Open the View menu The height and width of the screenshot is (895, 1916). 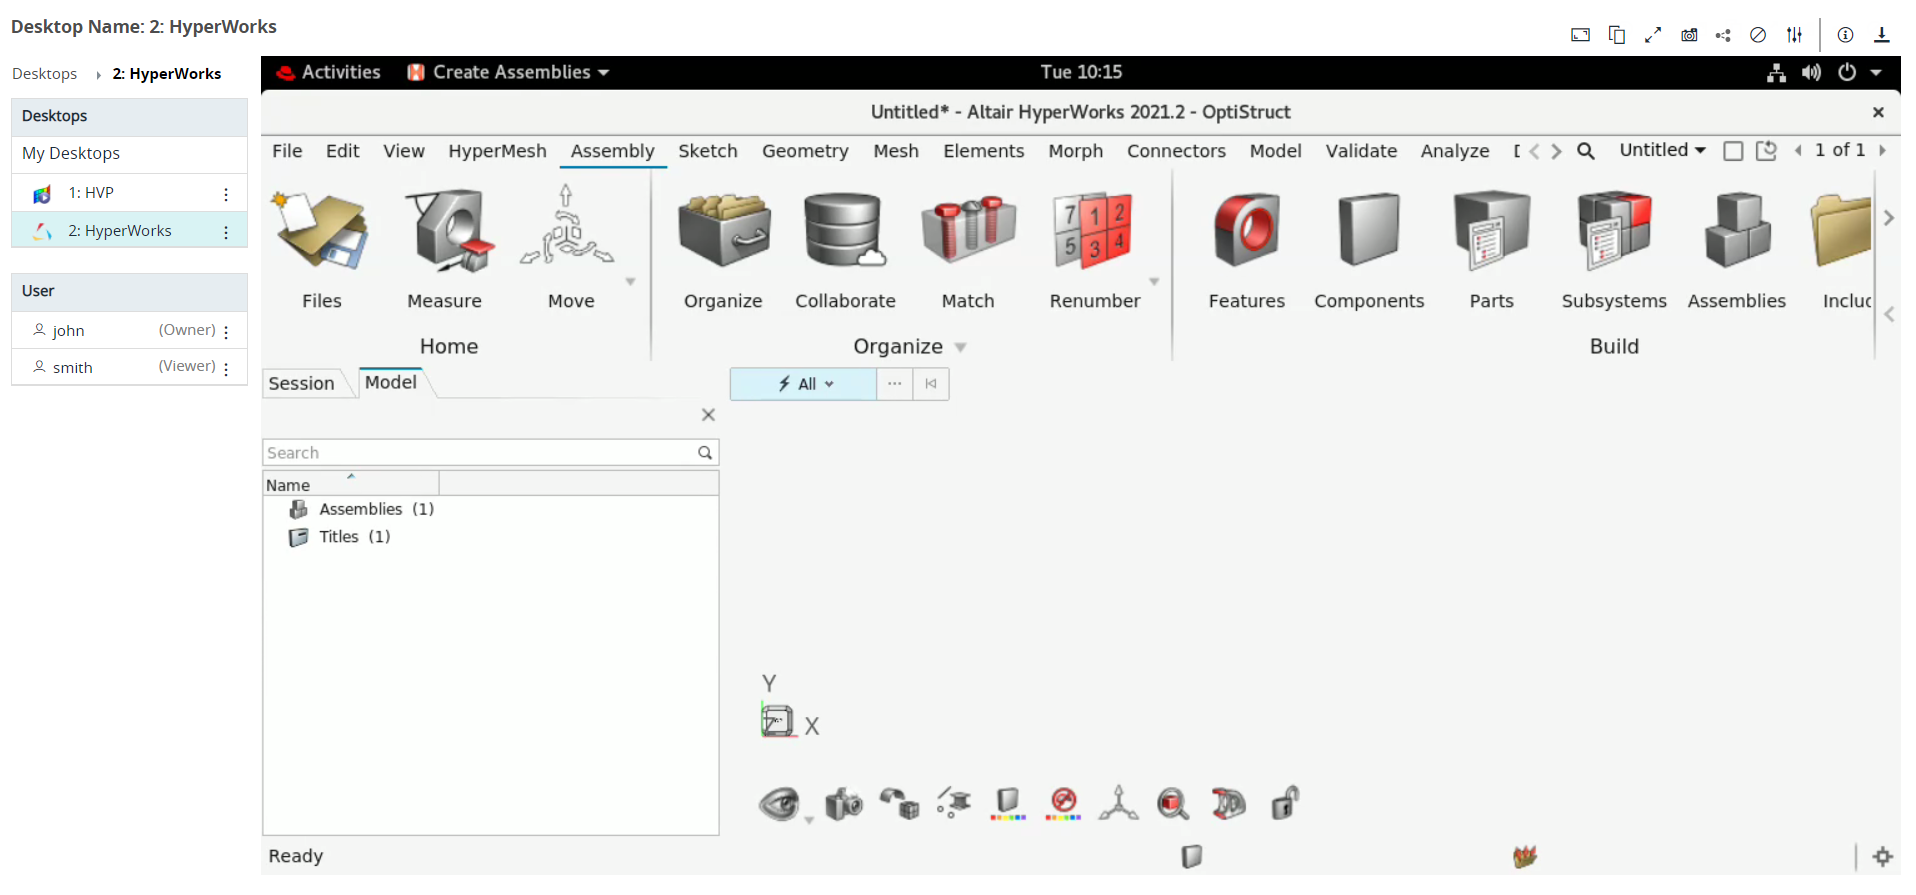403,151
